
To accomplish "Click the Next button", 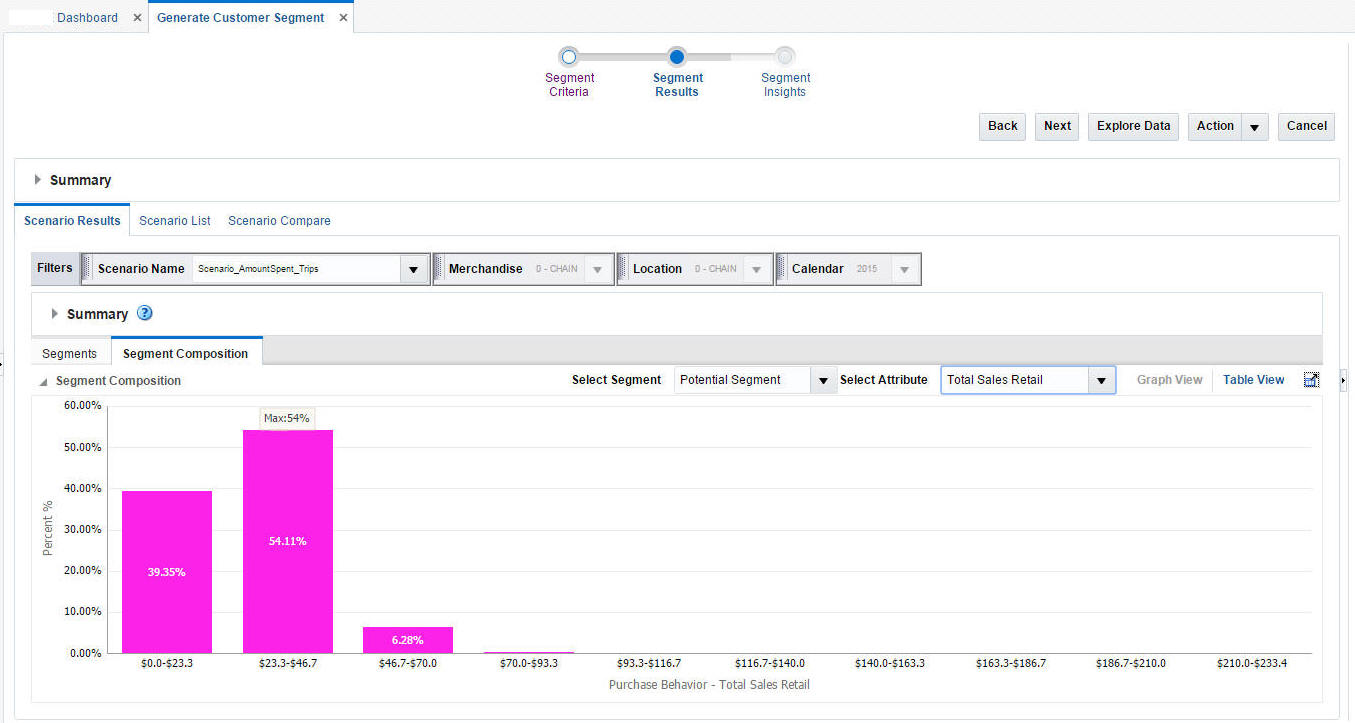I will [x=1057, y=126].
